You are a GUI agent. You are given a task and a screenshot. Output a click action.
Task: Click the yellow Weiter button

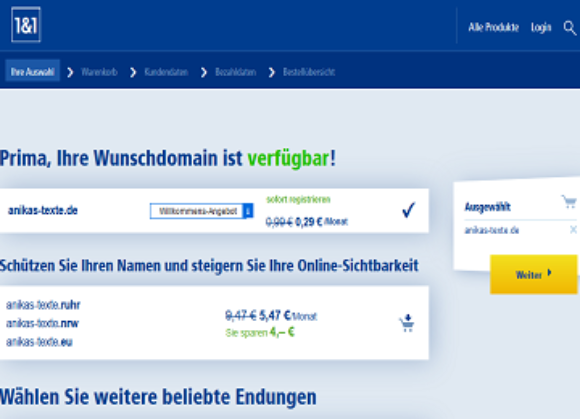point(533,274)
